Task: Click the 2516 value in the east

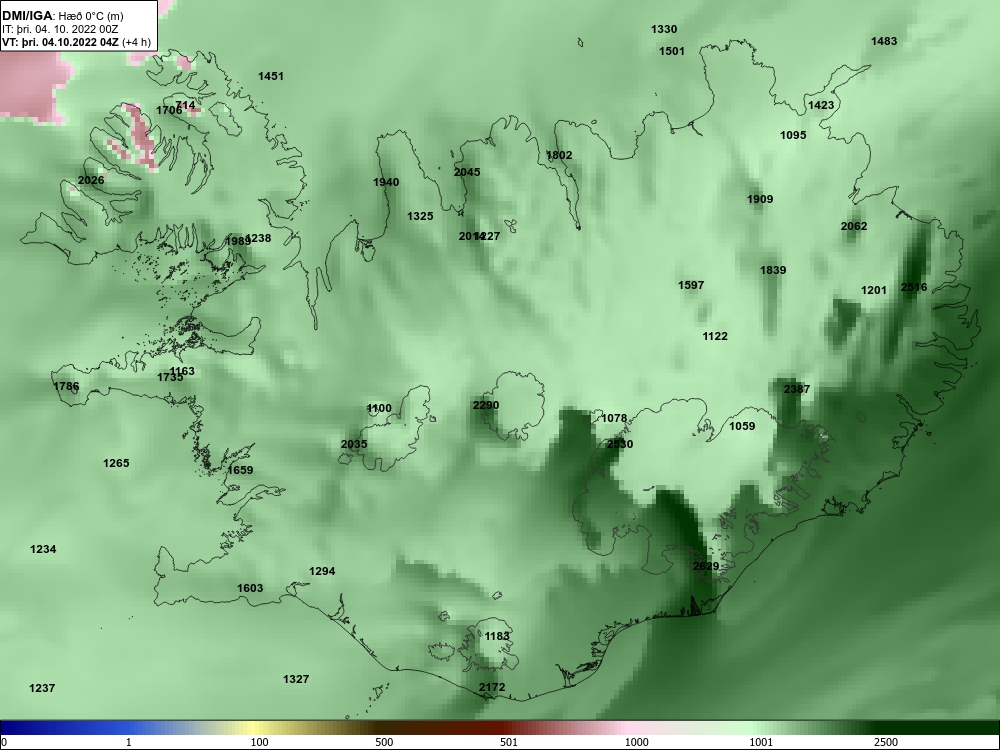Action: point(914,287)
